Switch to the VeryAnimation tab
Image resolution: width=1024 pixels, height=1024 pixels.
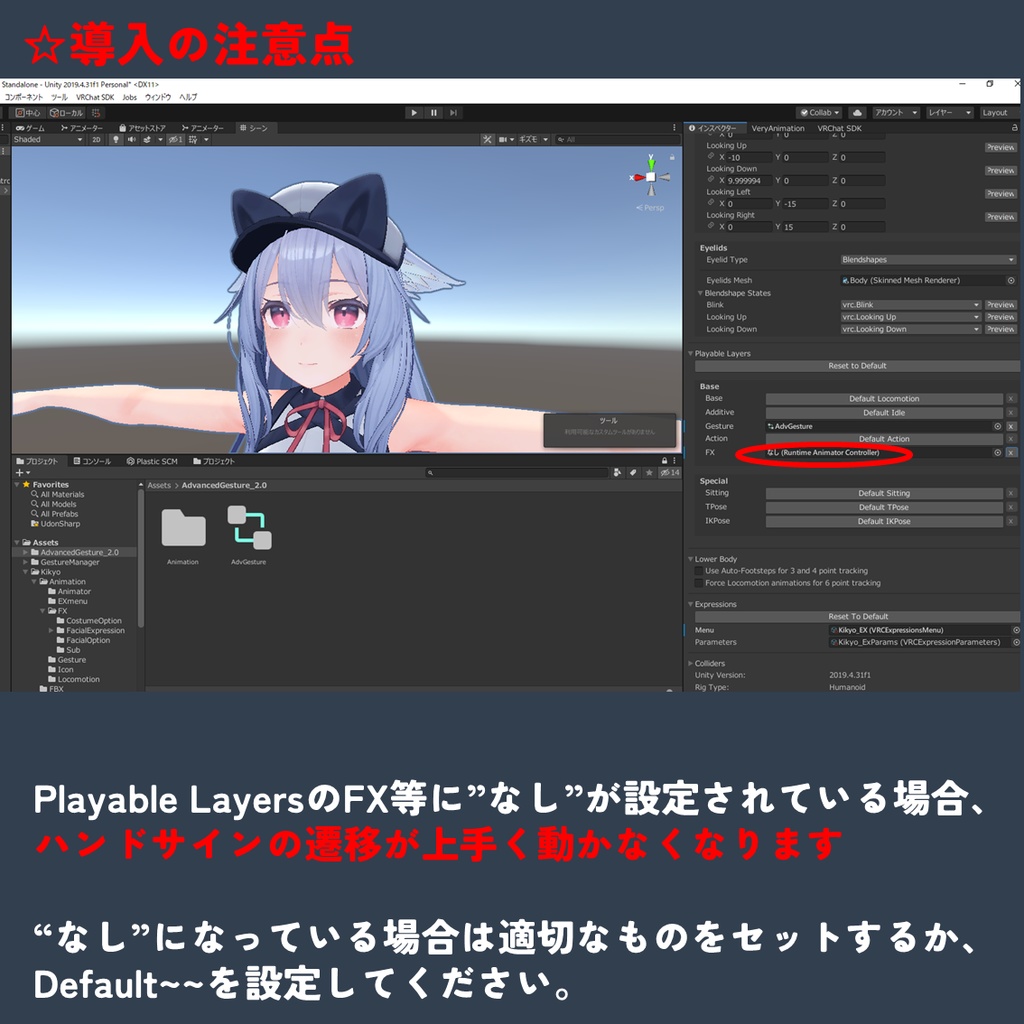778,129
